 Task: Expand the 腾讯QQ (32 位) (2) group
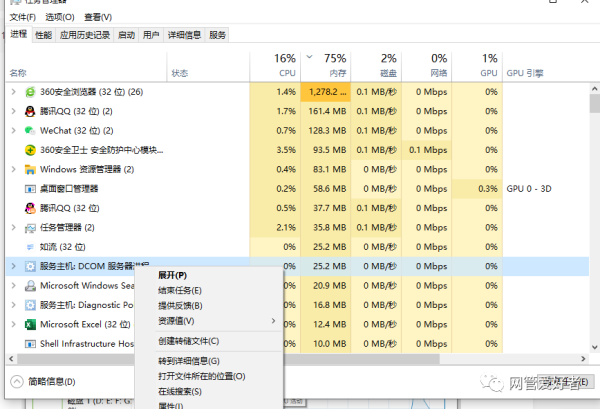pyautogui.click(x=14, y=111)
